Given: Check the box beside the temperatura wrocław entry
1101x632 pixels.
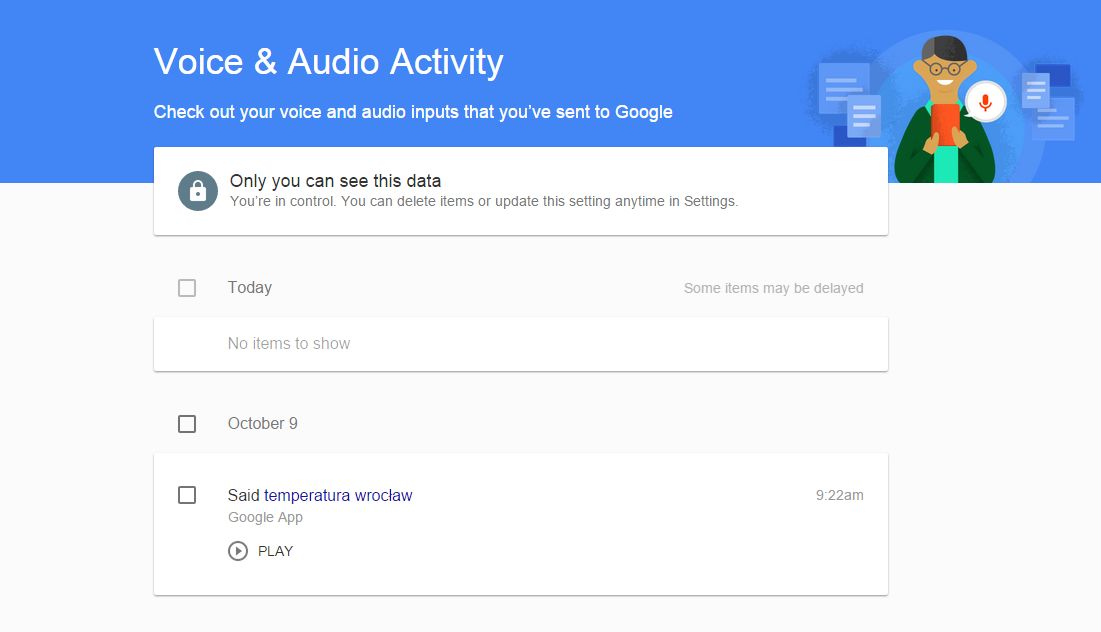Looking at the screenshot, I should (x=187, y=495).
